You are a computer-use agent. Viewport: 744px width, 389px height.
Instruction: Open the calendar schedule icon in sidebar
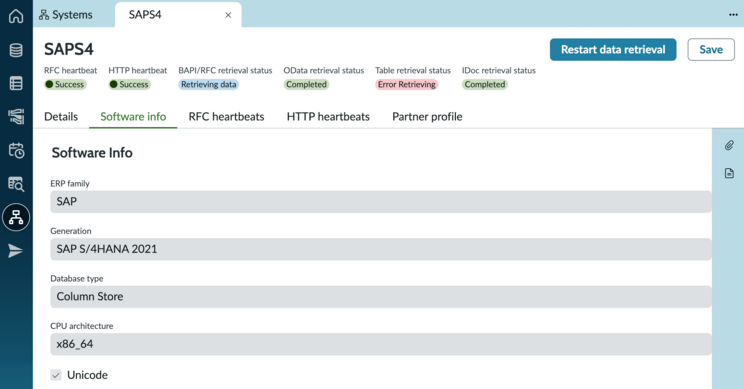16,150
